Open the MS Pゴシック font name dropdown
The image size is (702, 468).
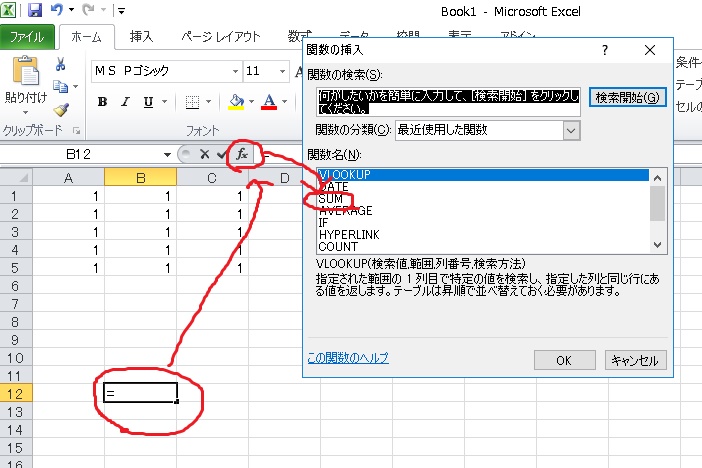click(235, 71)
